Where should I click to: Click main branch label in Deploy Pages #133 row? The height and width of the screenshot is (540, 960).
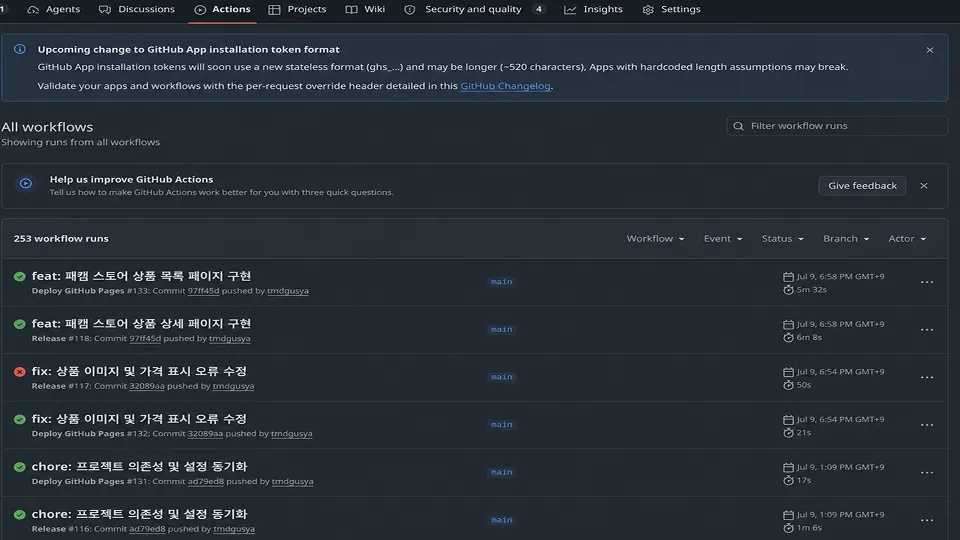(x=501, y=282)
